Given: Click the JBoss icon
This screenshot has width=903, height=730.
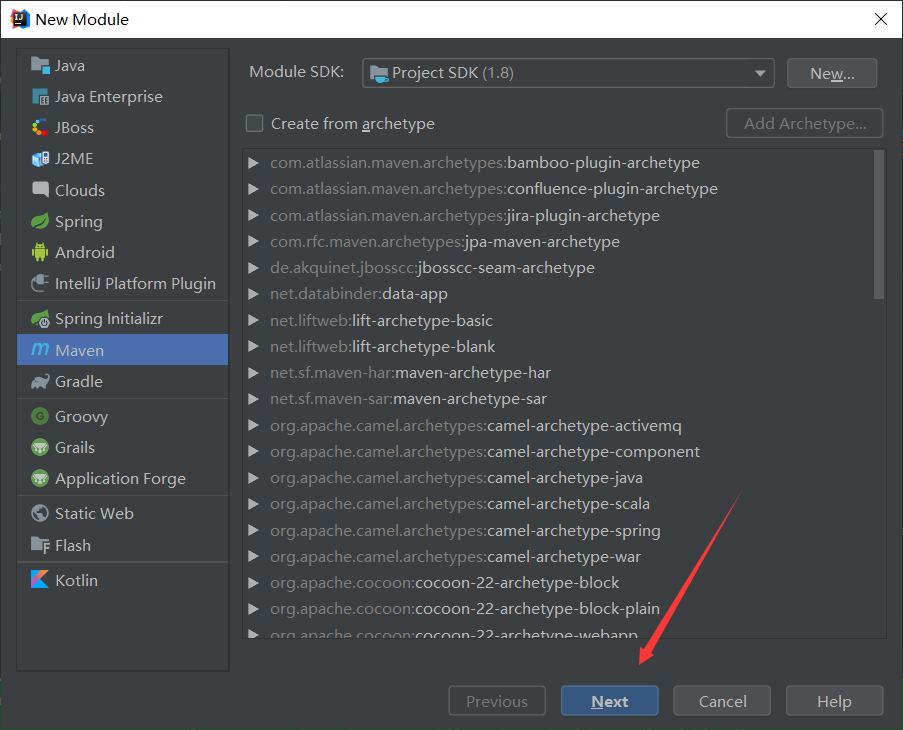Looking at the screenshot, I should click(x=40, y=128).
